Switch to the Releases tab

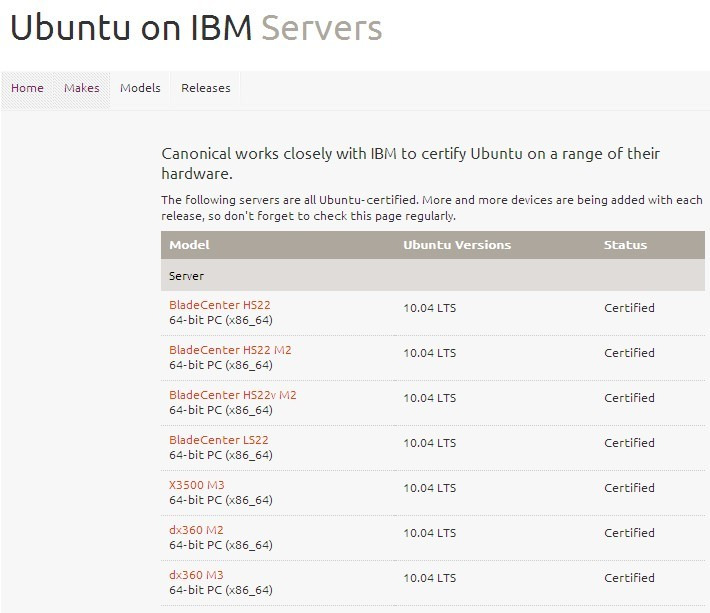206,88
